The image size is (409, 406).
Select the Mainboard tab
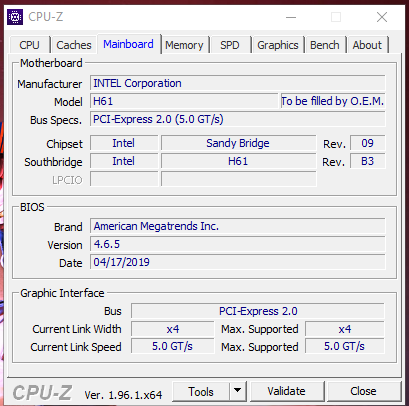click(128, 44)
